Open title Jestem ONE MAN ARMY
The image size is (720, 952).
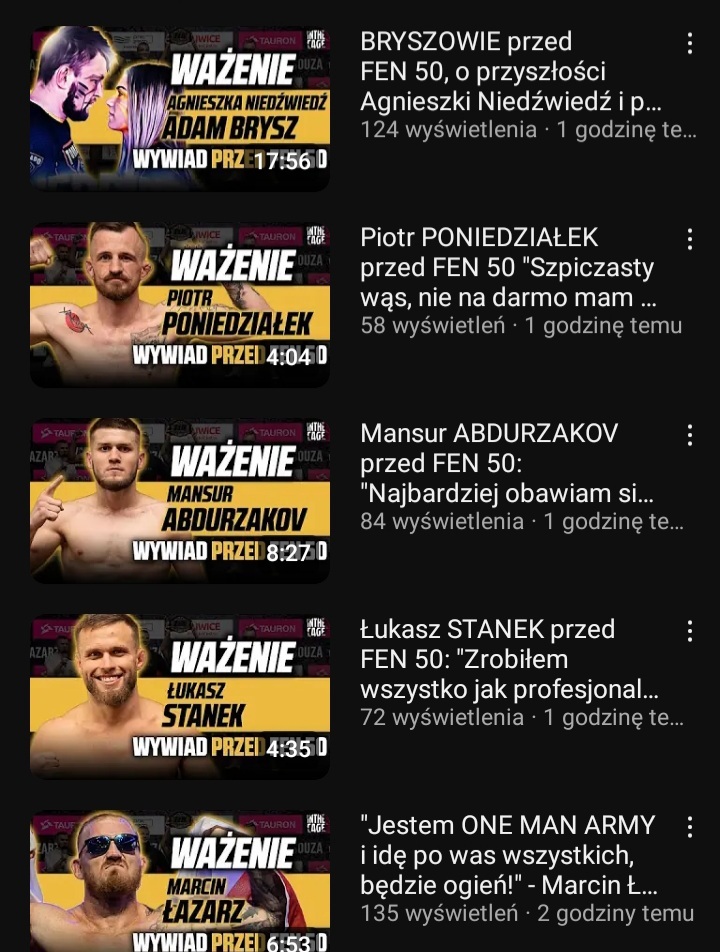click(509, 855)
